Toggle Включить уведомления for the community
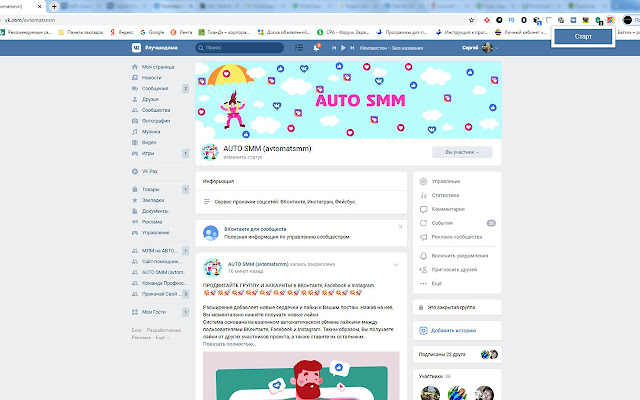Image resolution: width=640 pixels, height=400 pixels. [460, 256]
